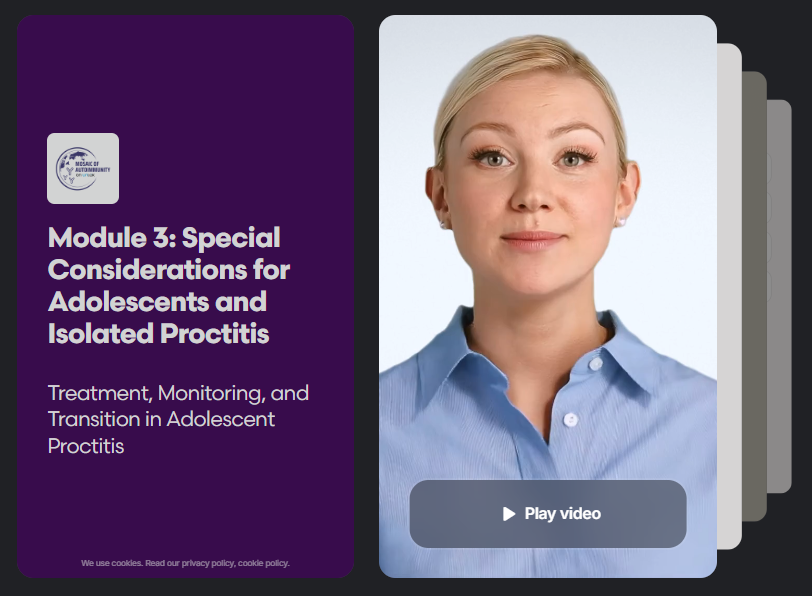Click the play triangle icon
The height and width of the screenshot is (596, 812).
tap(509, 514)
